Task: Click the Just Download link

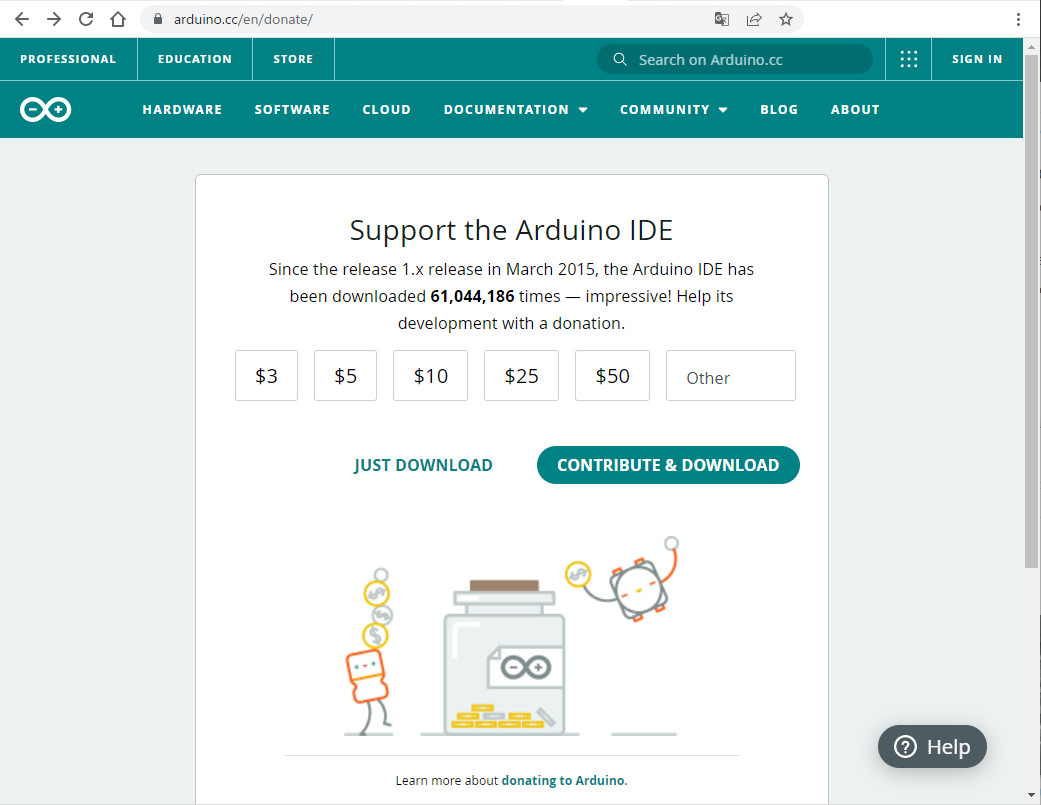Action: [x=423, y=465]
